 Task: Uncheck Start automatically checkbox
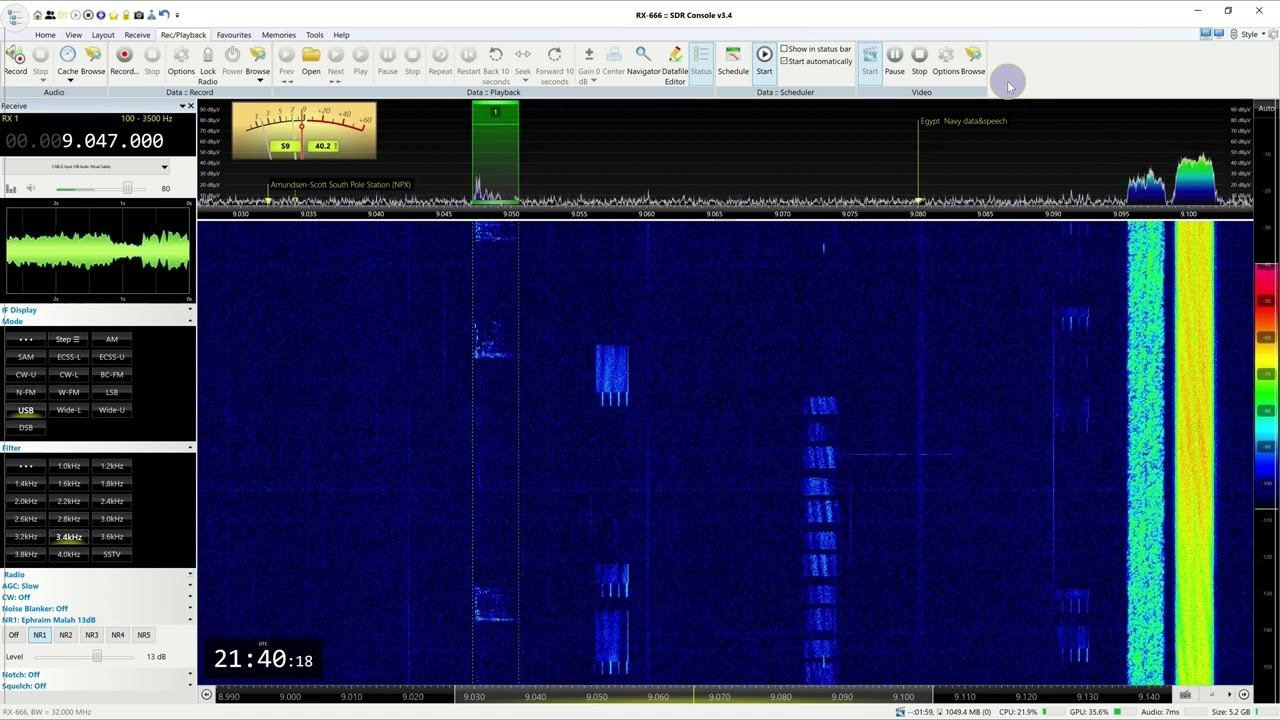(784, 61)
